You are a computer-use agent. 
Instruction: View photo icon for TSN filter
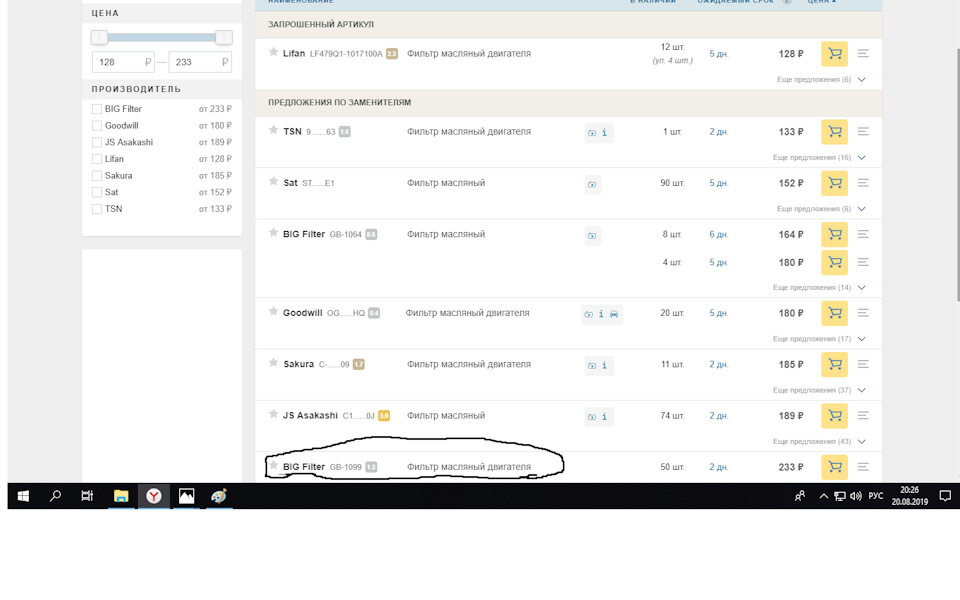(592, 133)
